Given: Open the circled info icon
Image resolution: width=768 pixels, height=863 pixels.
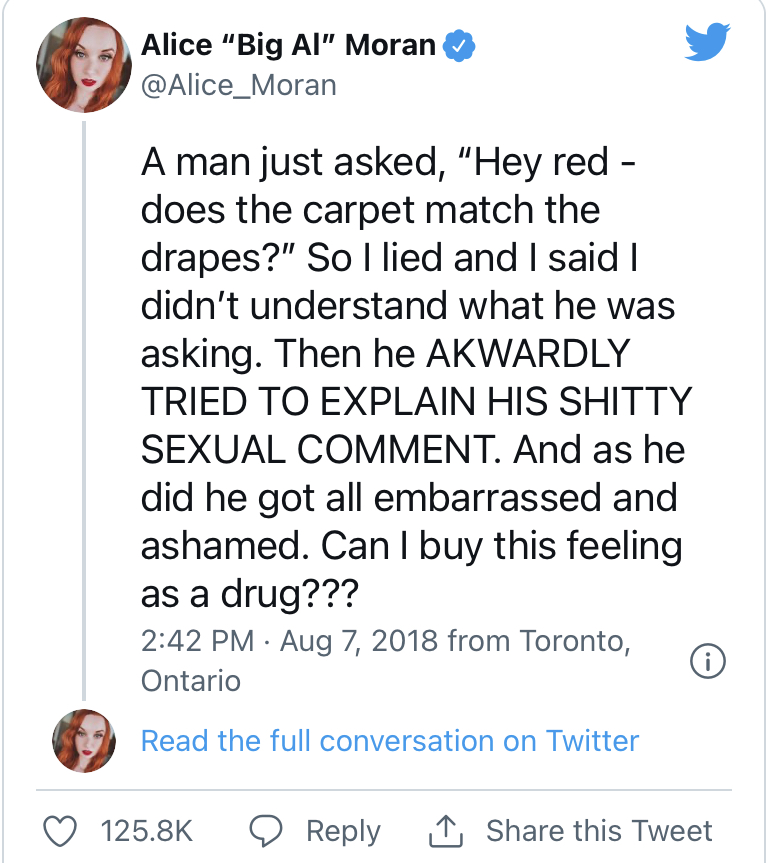Looking at the screenshot, I should (x=707, y=660).
